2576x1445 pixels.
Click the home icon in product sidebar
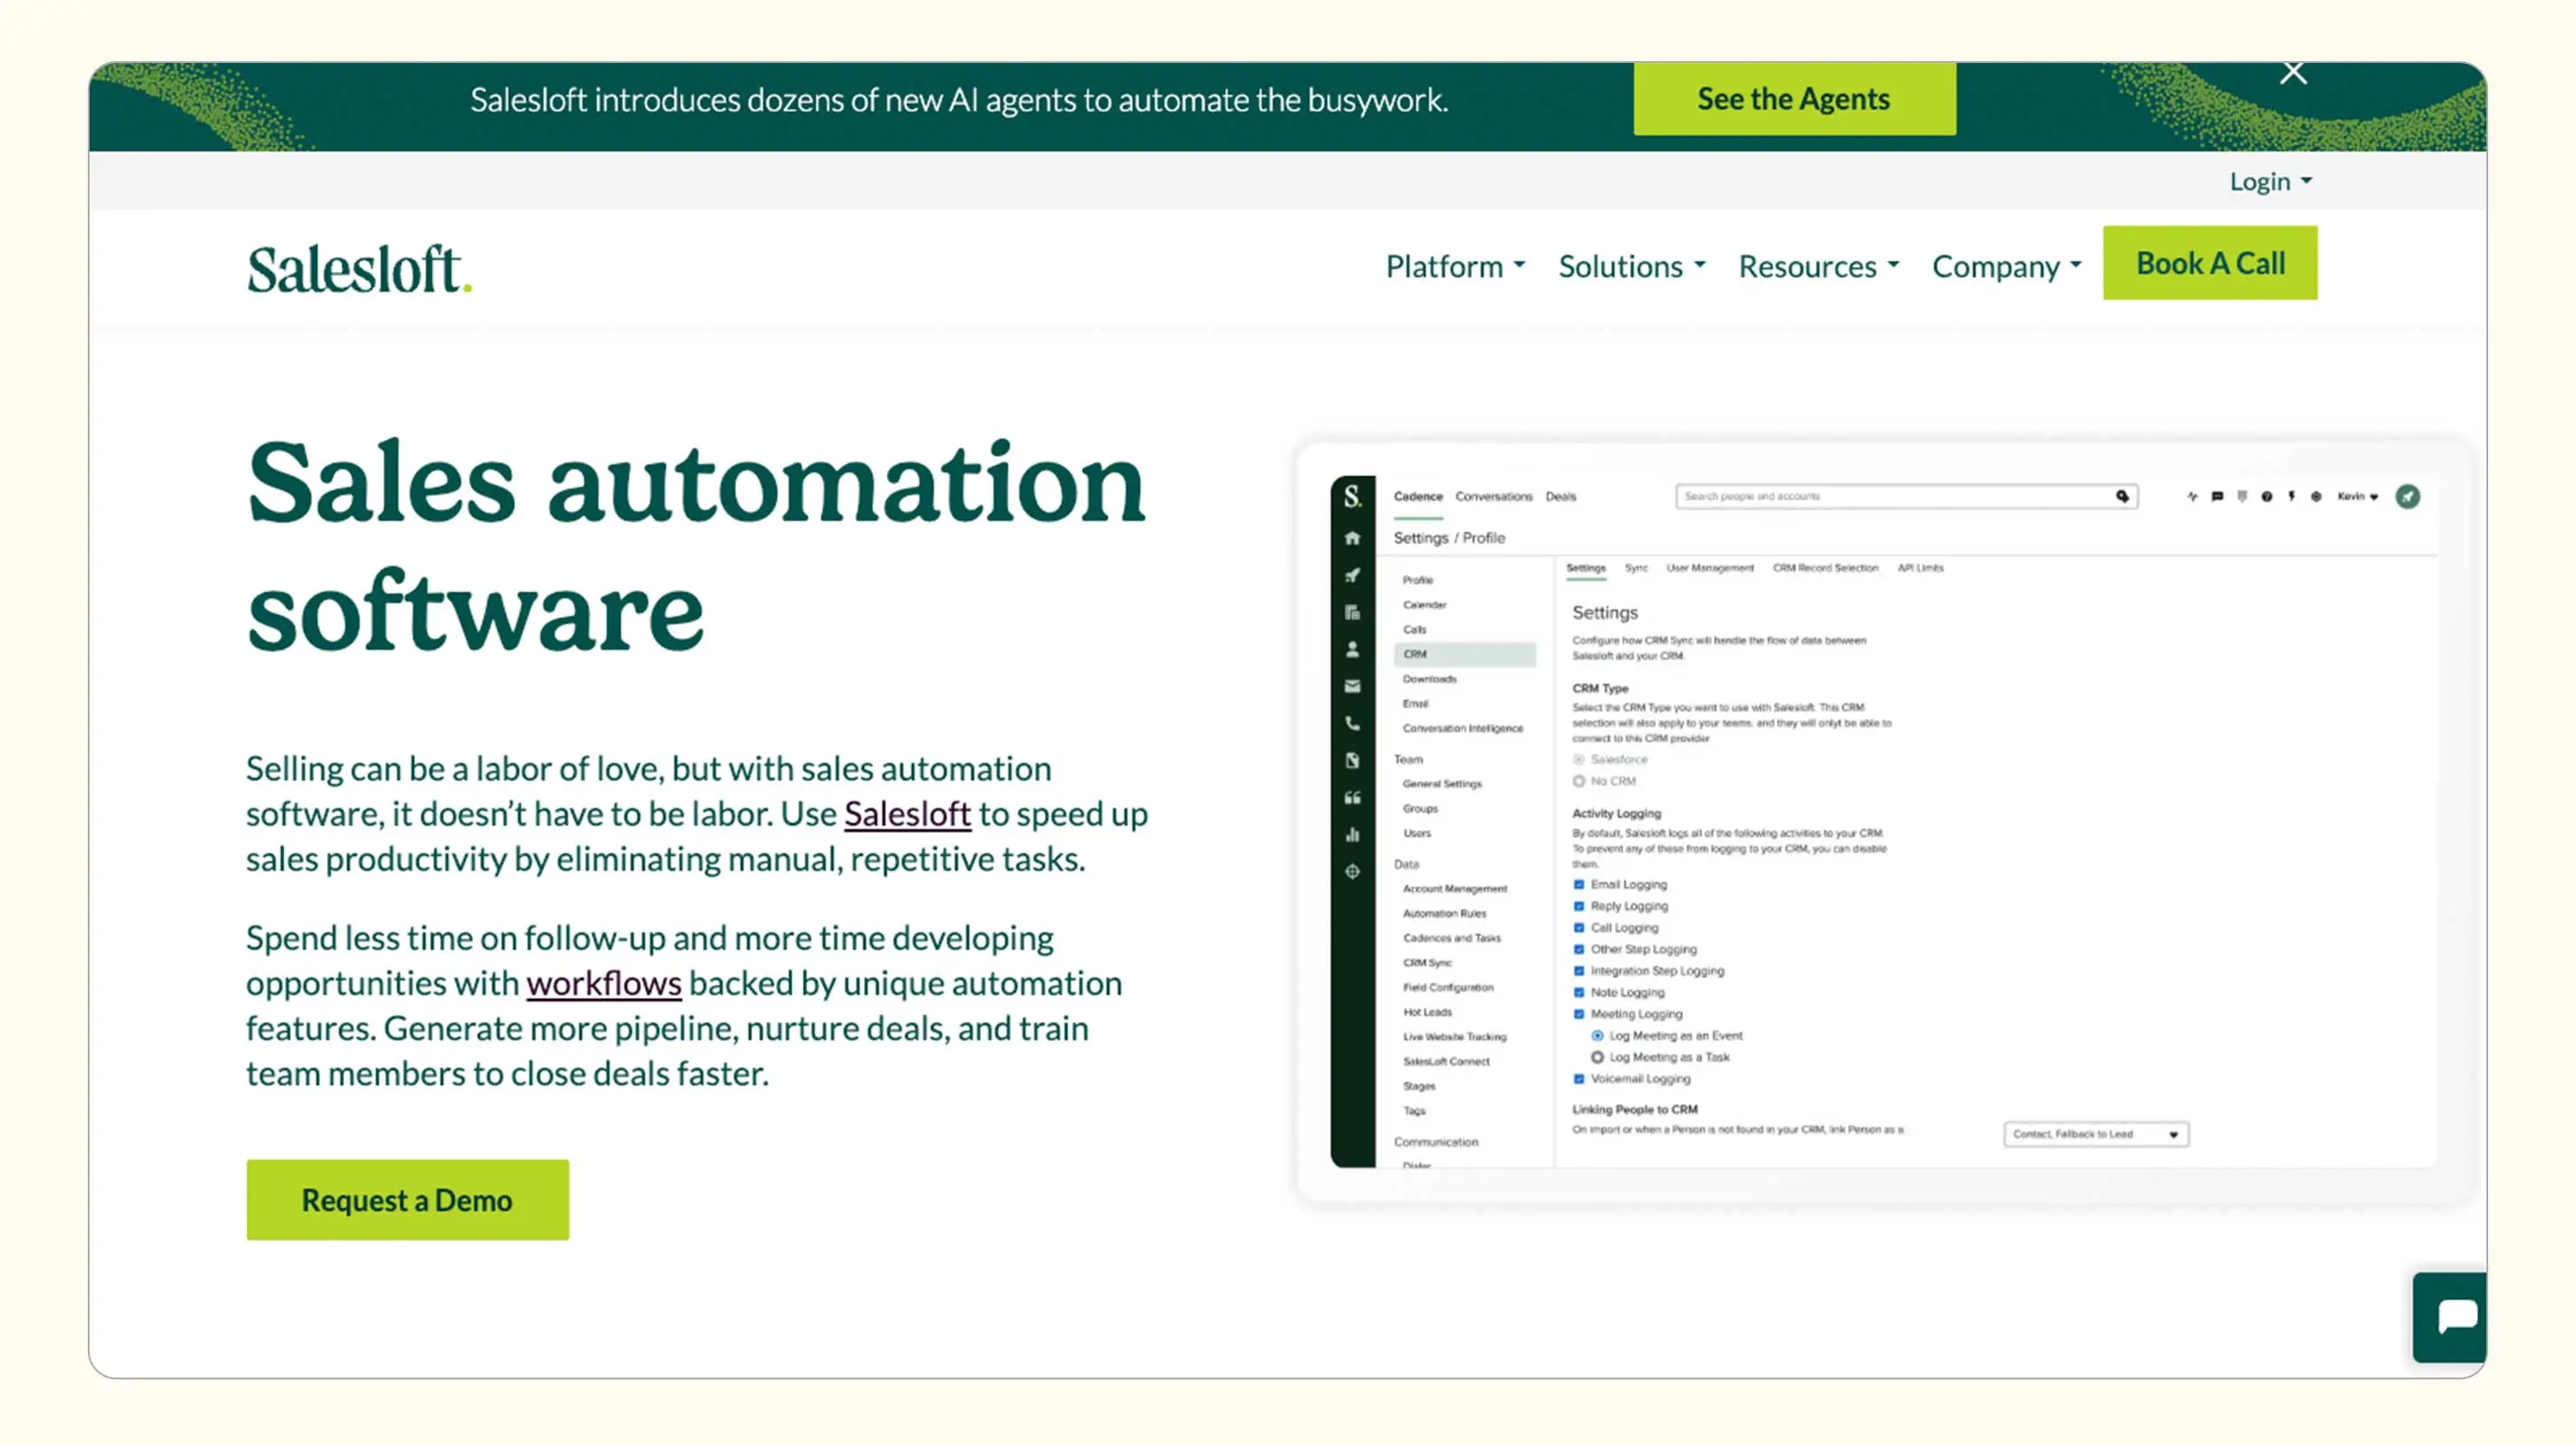click(1352, 538)
